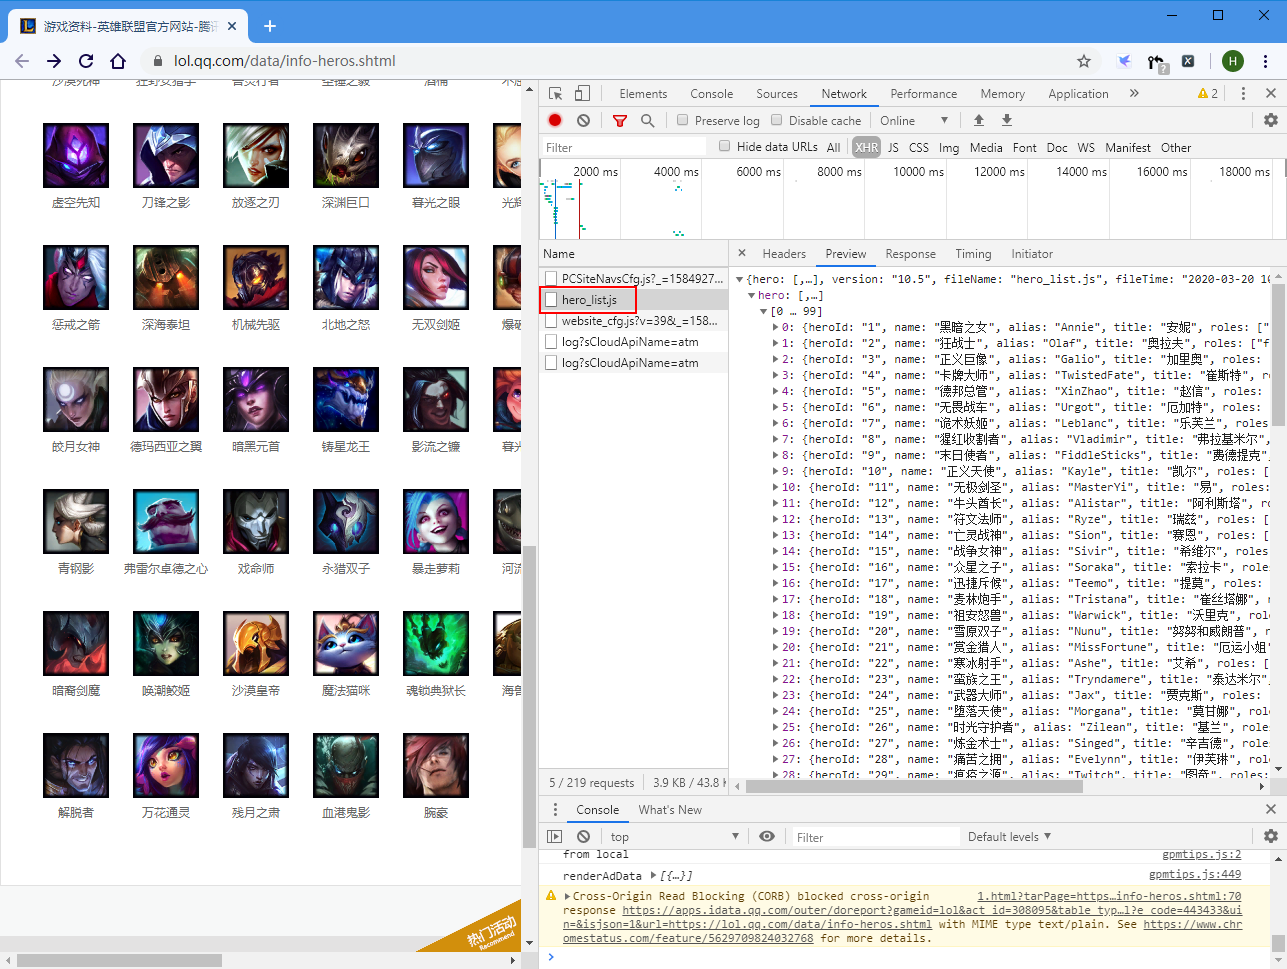Close request details pane X
1287x969 pixels.
tap(742, 253)
